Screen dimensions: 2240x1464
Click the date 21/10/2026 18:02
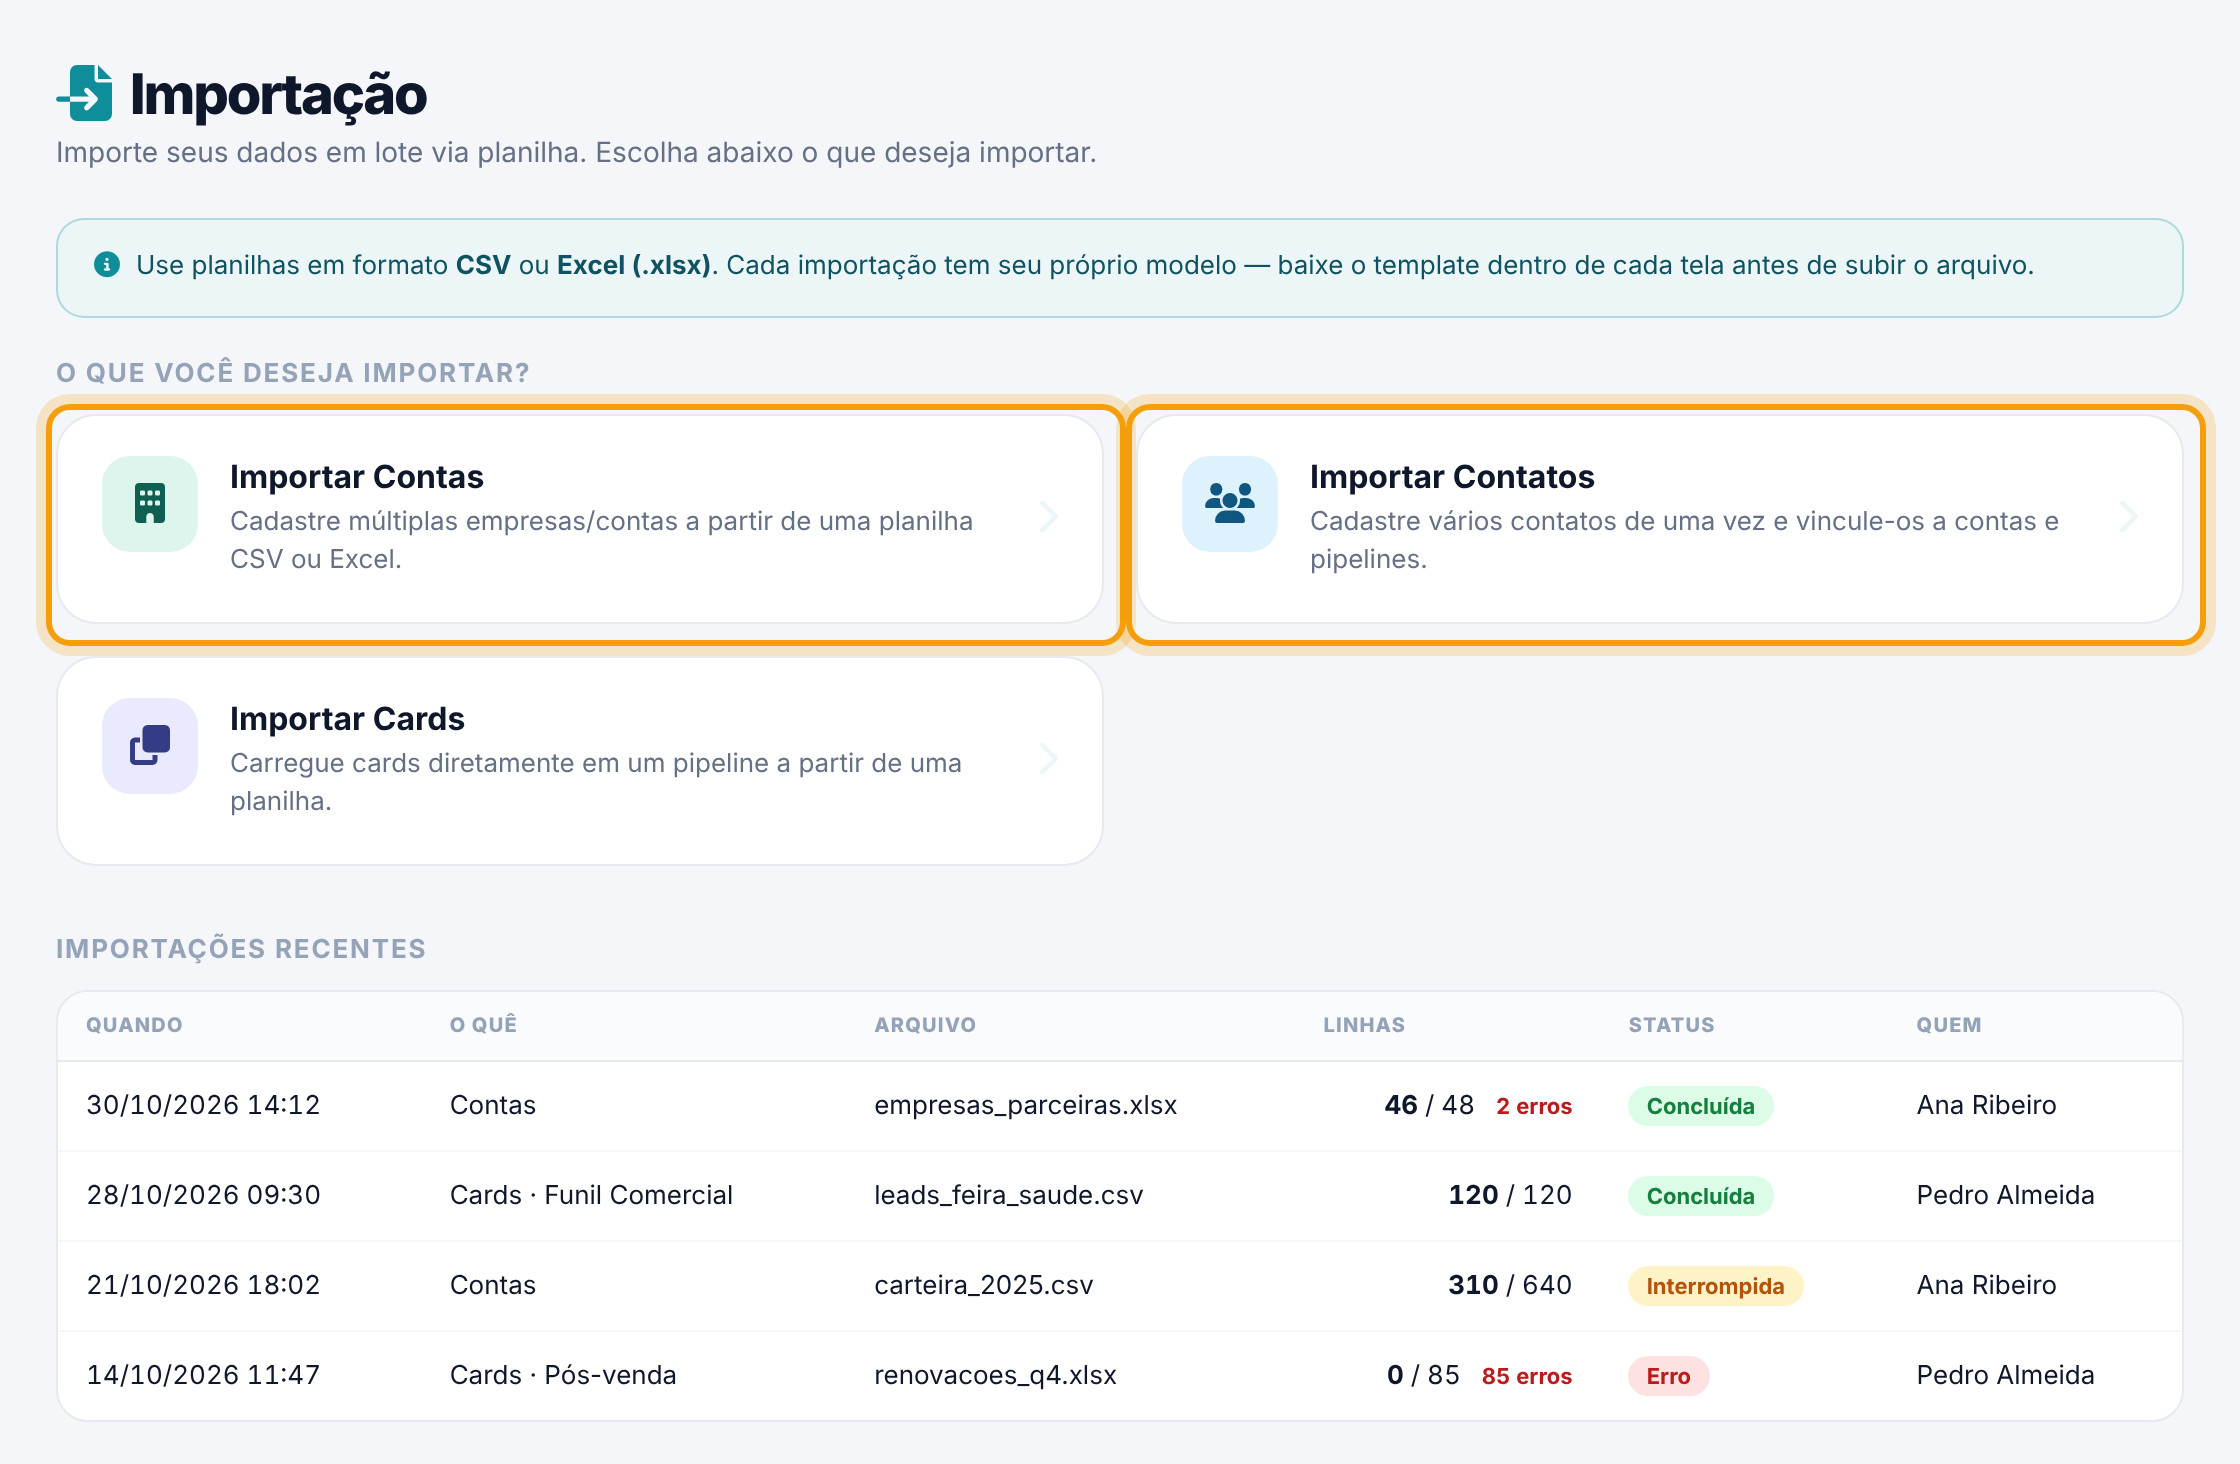(x=203, y=1285)
